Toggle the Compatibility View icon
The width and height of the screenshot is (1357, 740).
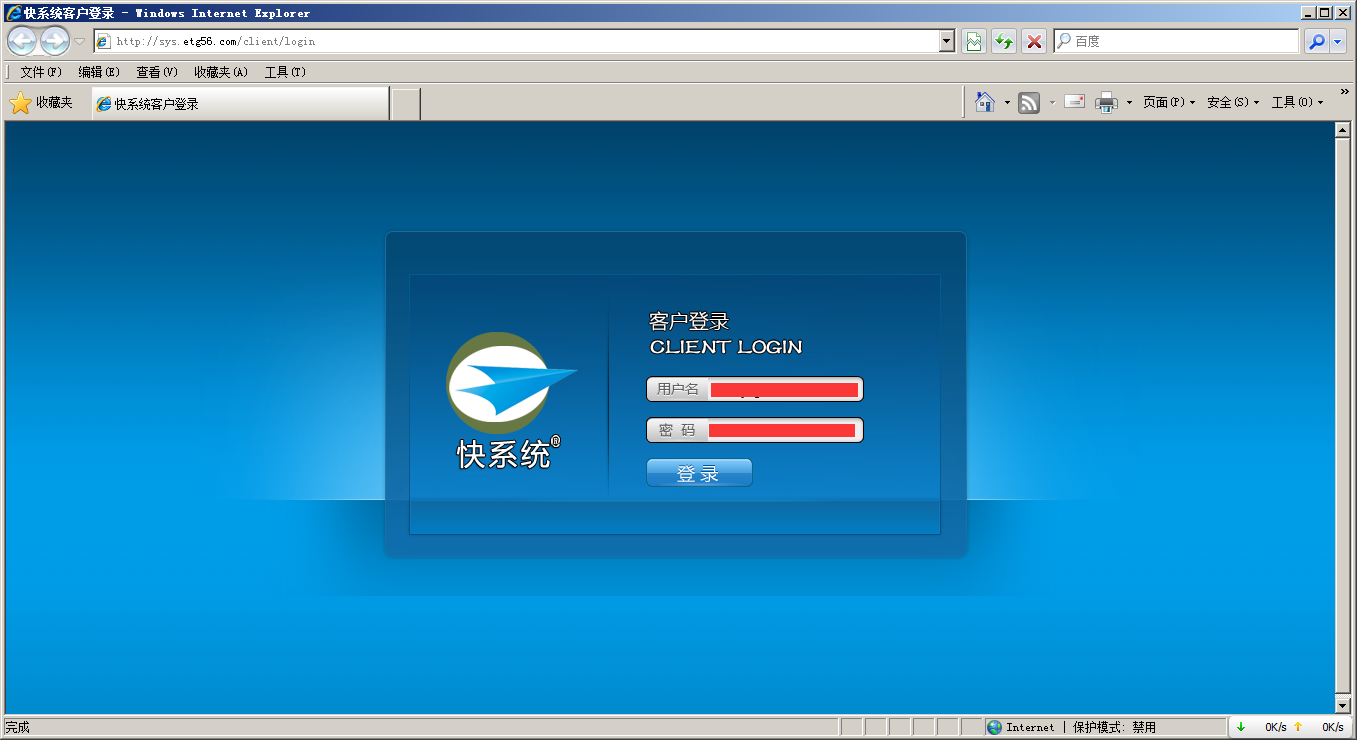click(x=974, y=41)
